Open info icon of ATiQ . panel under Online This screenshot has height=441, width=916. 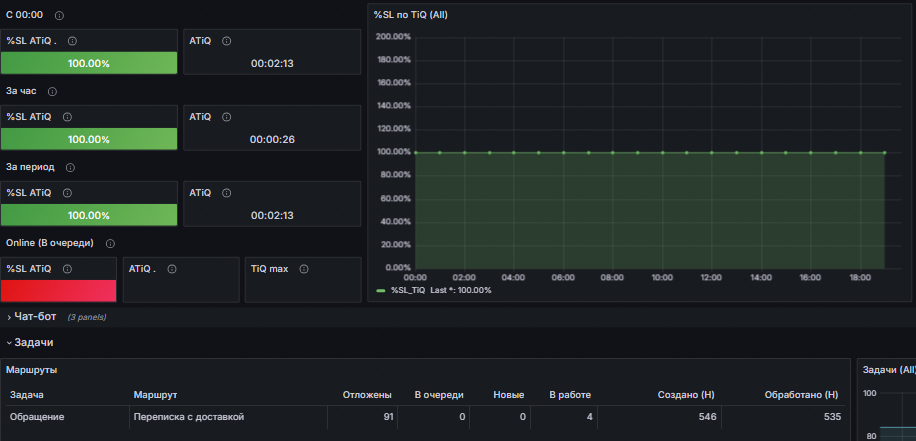[172, 269]
